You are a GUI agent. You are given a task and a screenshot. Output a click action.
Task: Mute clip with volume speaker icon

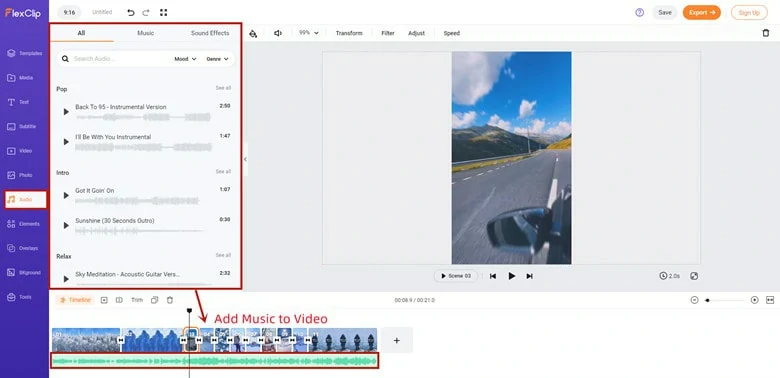click(x=278, y=33)
